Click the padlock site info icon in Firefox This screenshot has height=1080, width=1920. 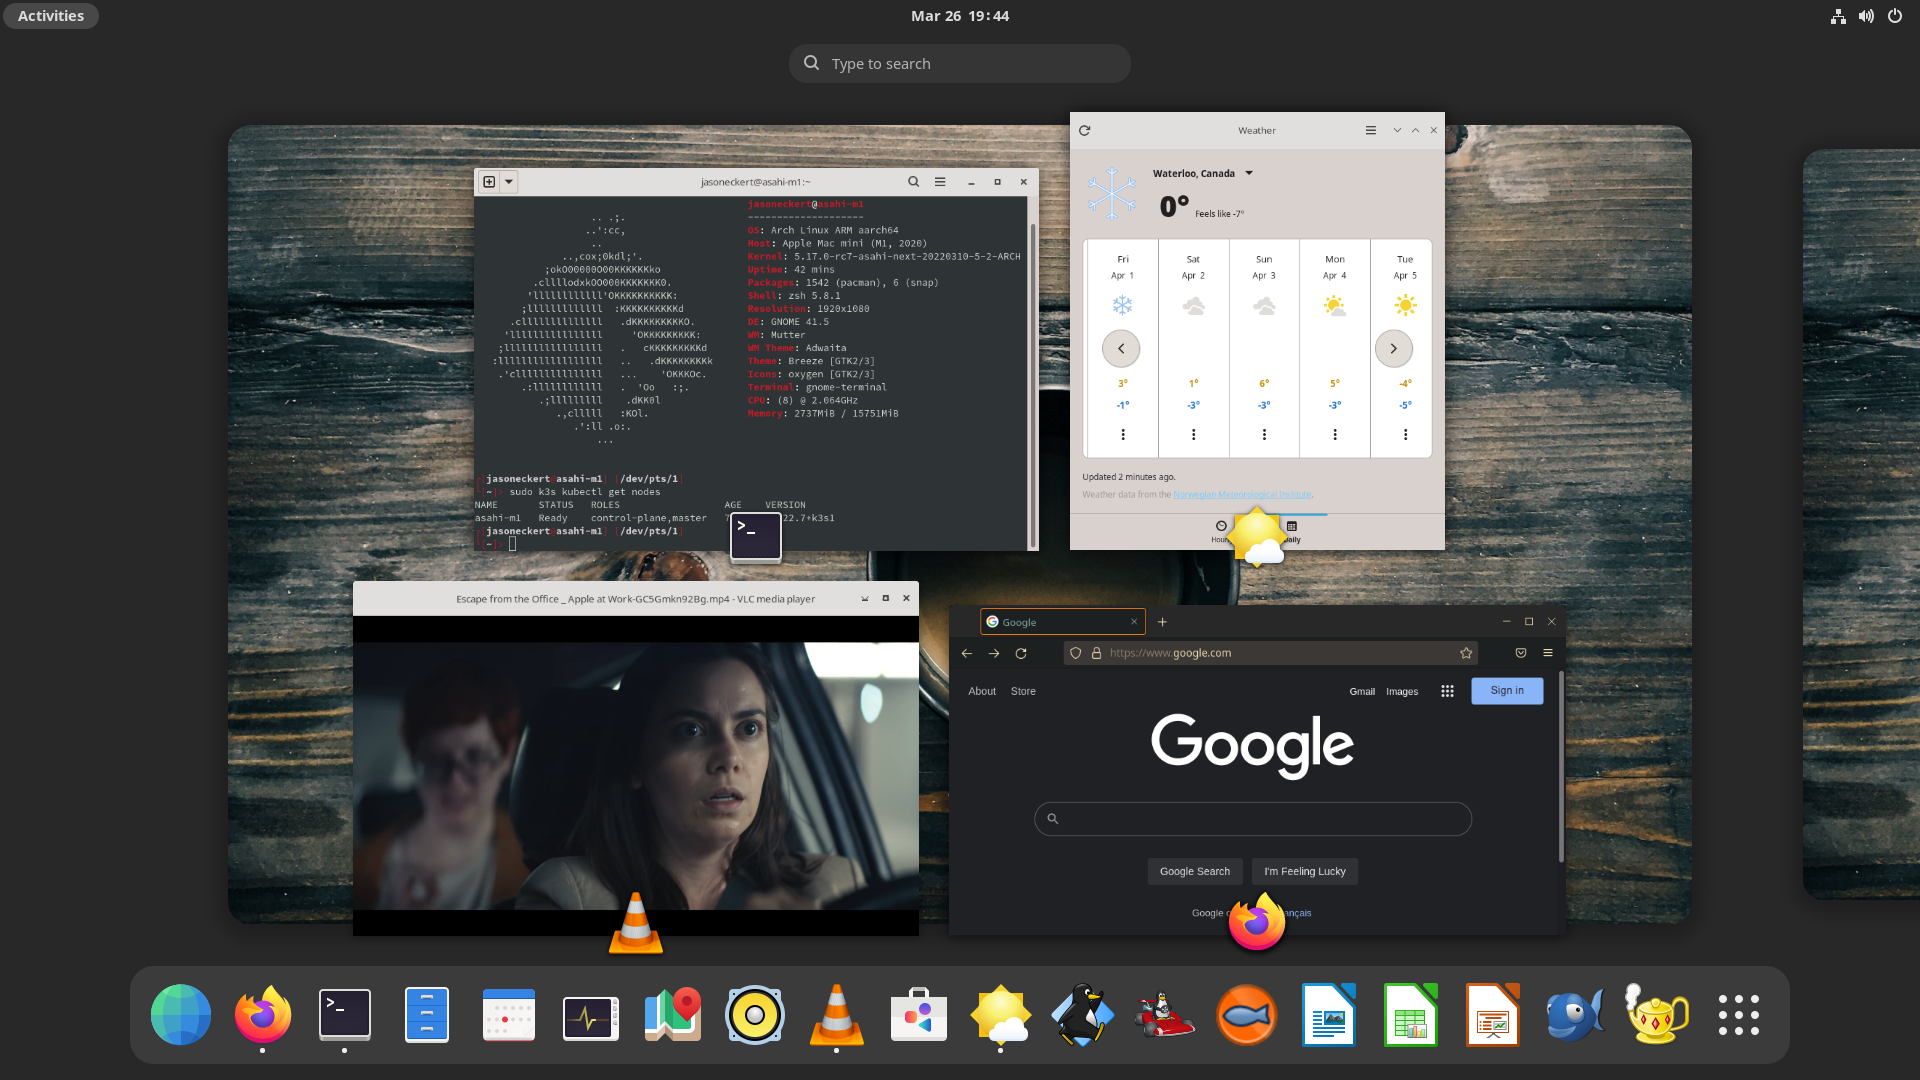coord(1096,653)
